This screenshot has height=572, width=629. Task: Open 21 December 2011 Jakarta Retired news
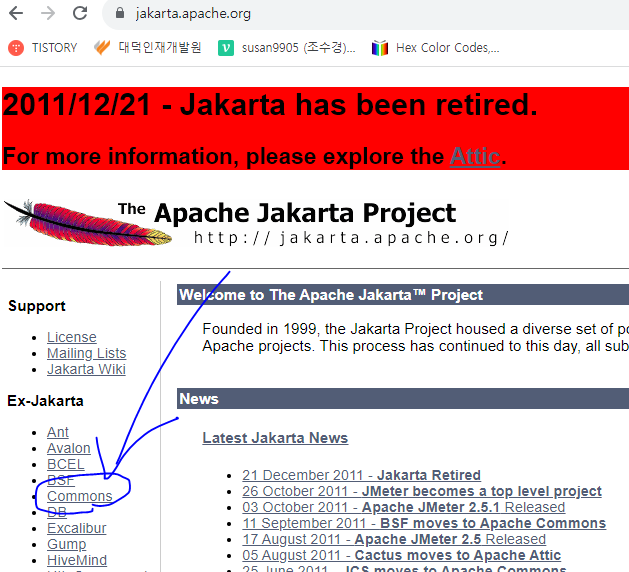pos(361,475)
